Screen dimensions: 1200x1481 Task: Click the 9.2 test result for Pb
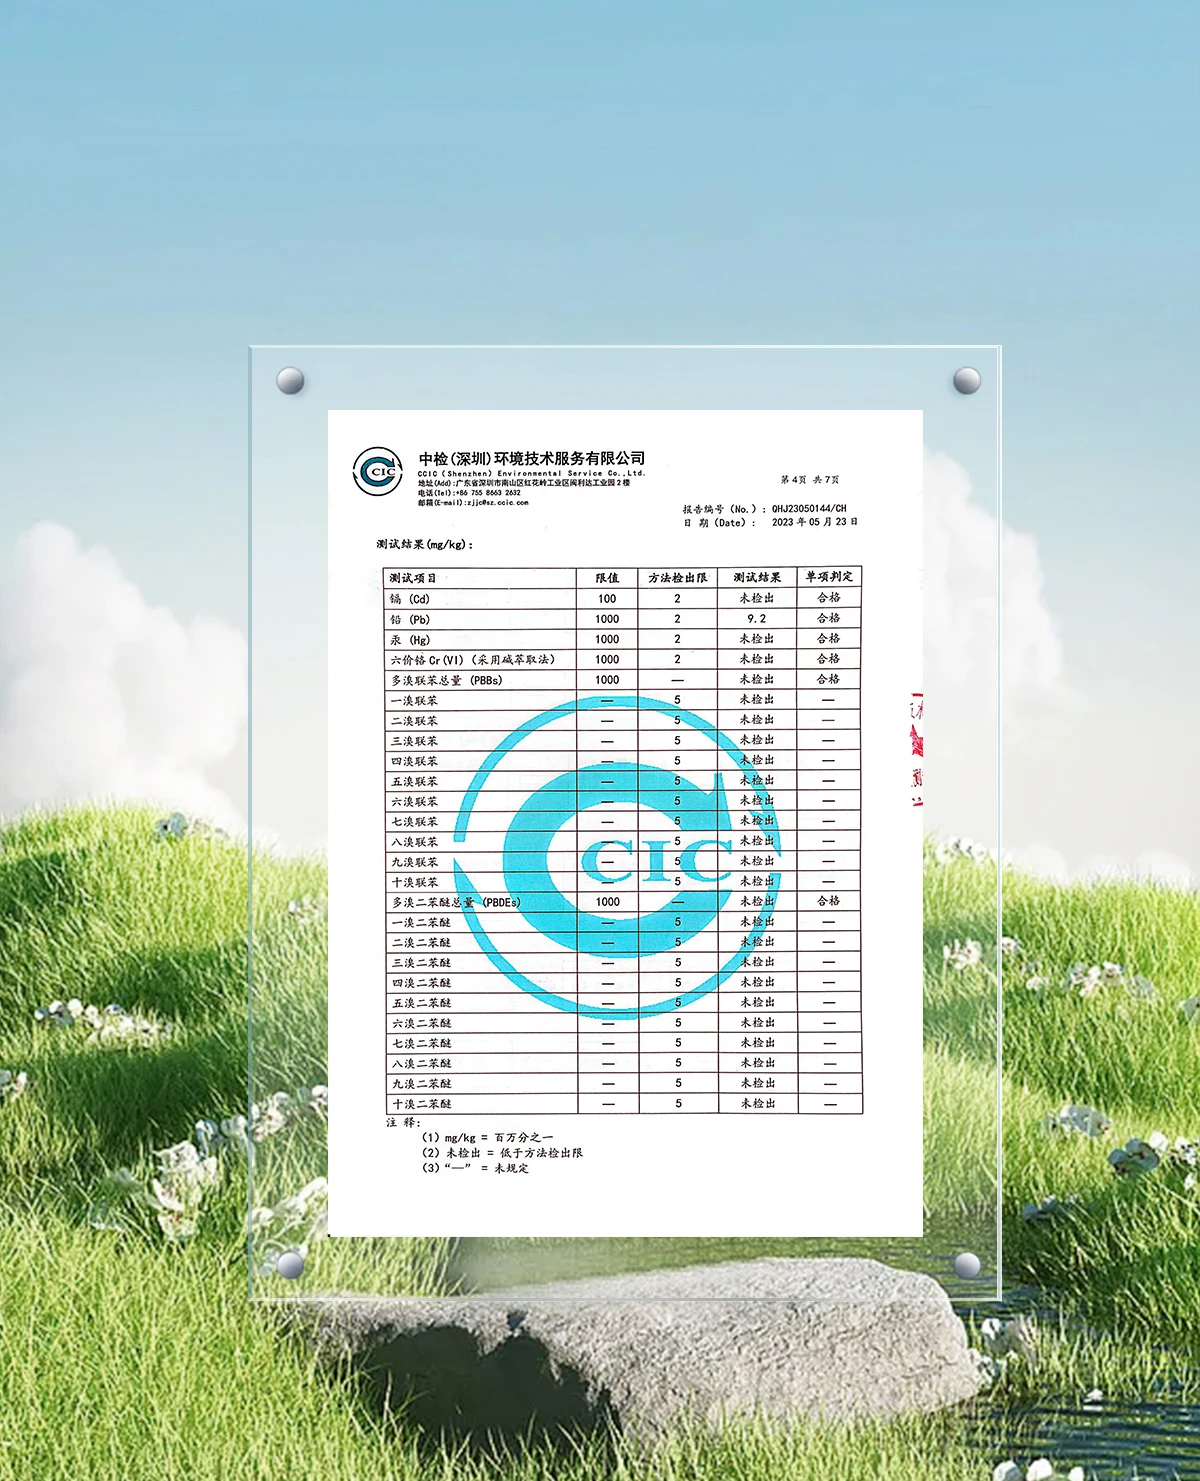pos(757,618)
